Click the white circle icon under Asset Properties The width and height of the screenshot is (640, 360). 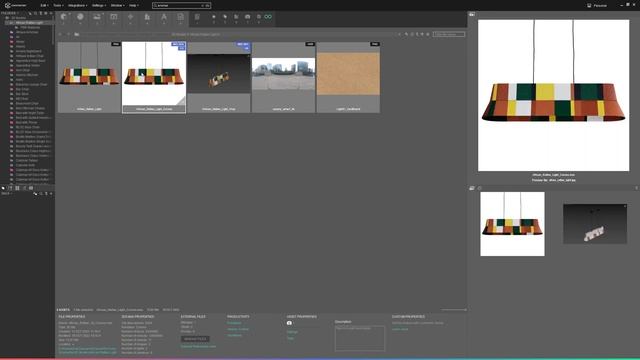pyautogui.click(x=289, y=323)
